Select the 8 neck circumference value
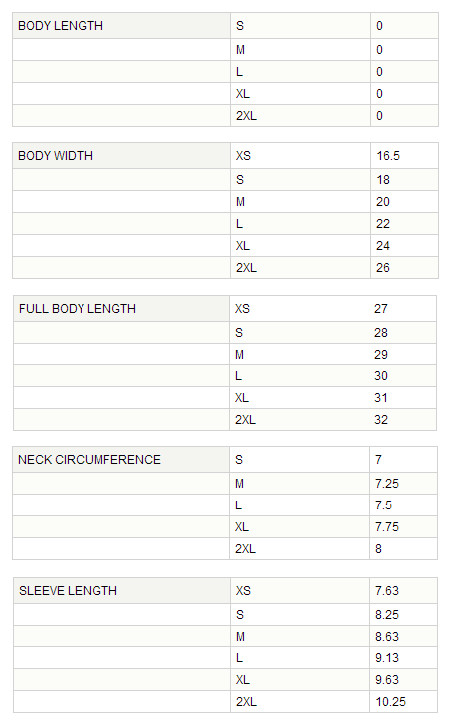Image resolution: width=451 pixels, height=725 pixels. (378, 549)
